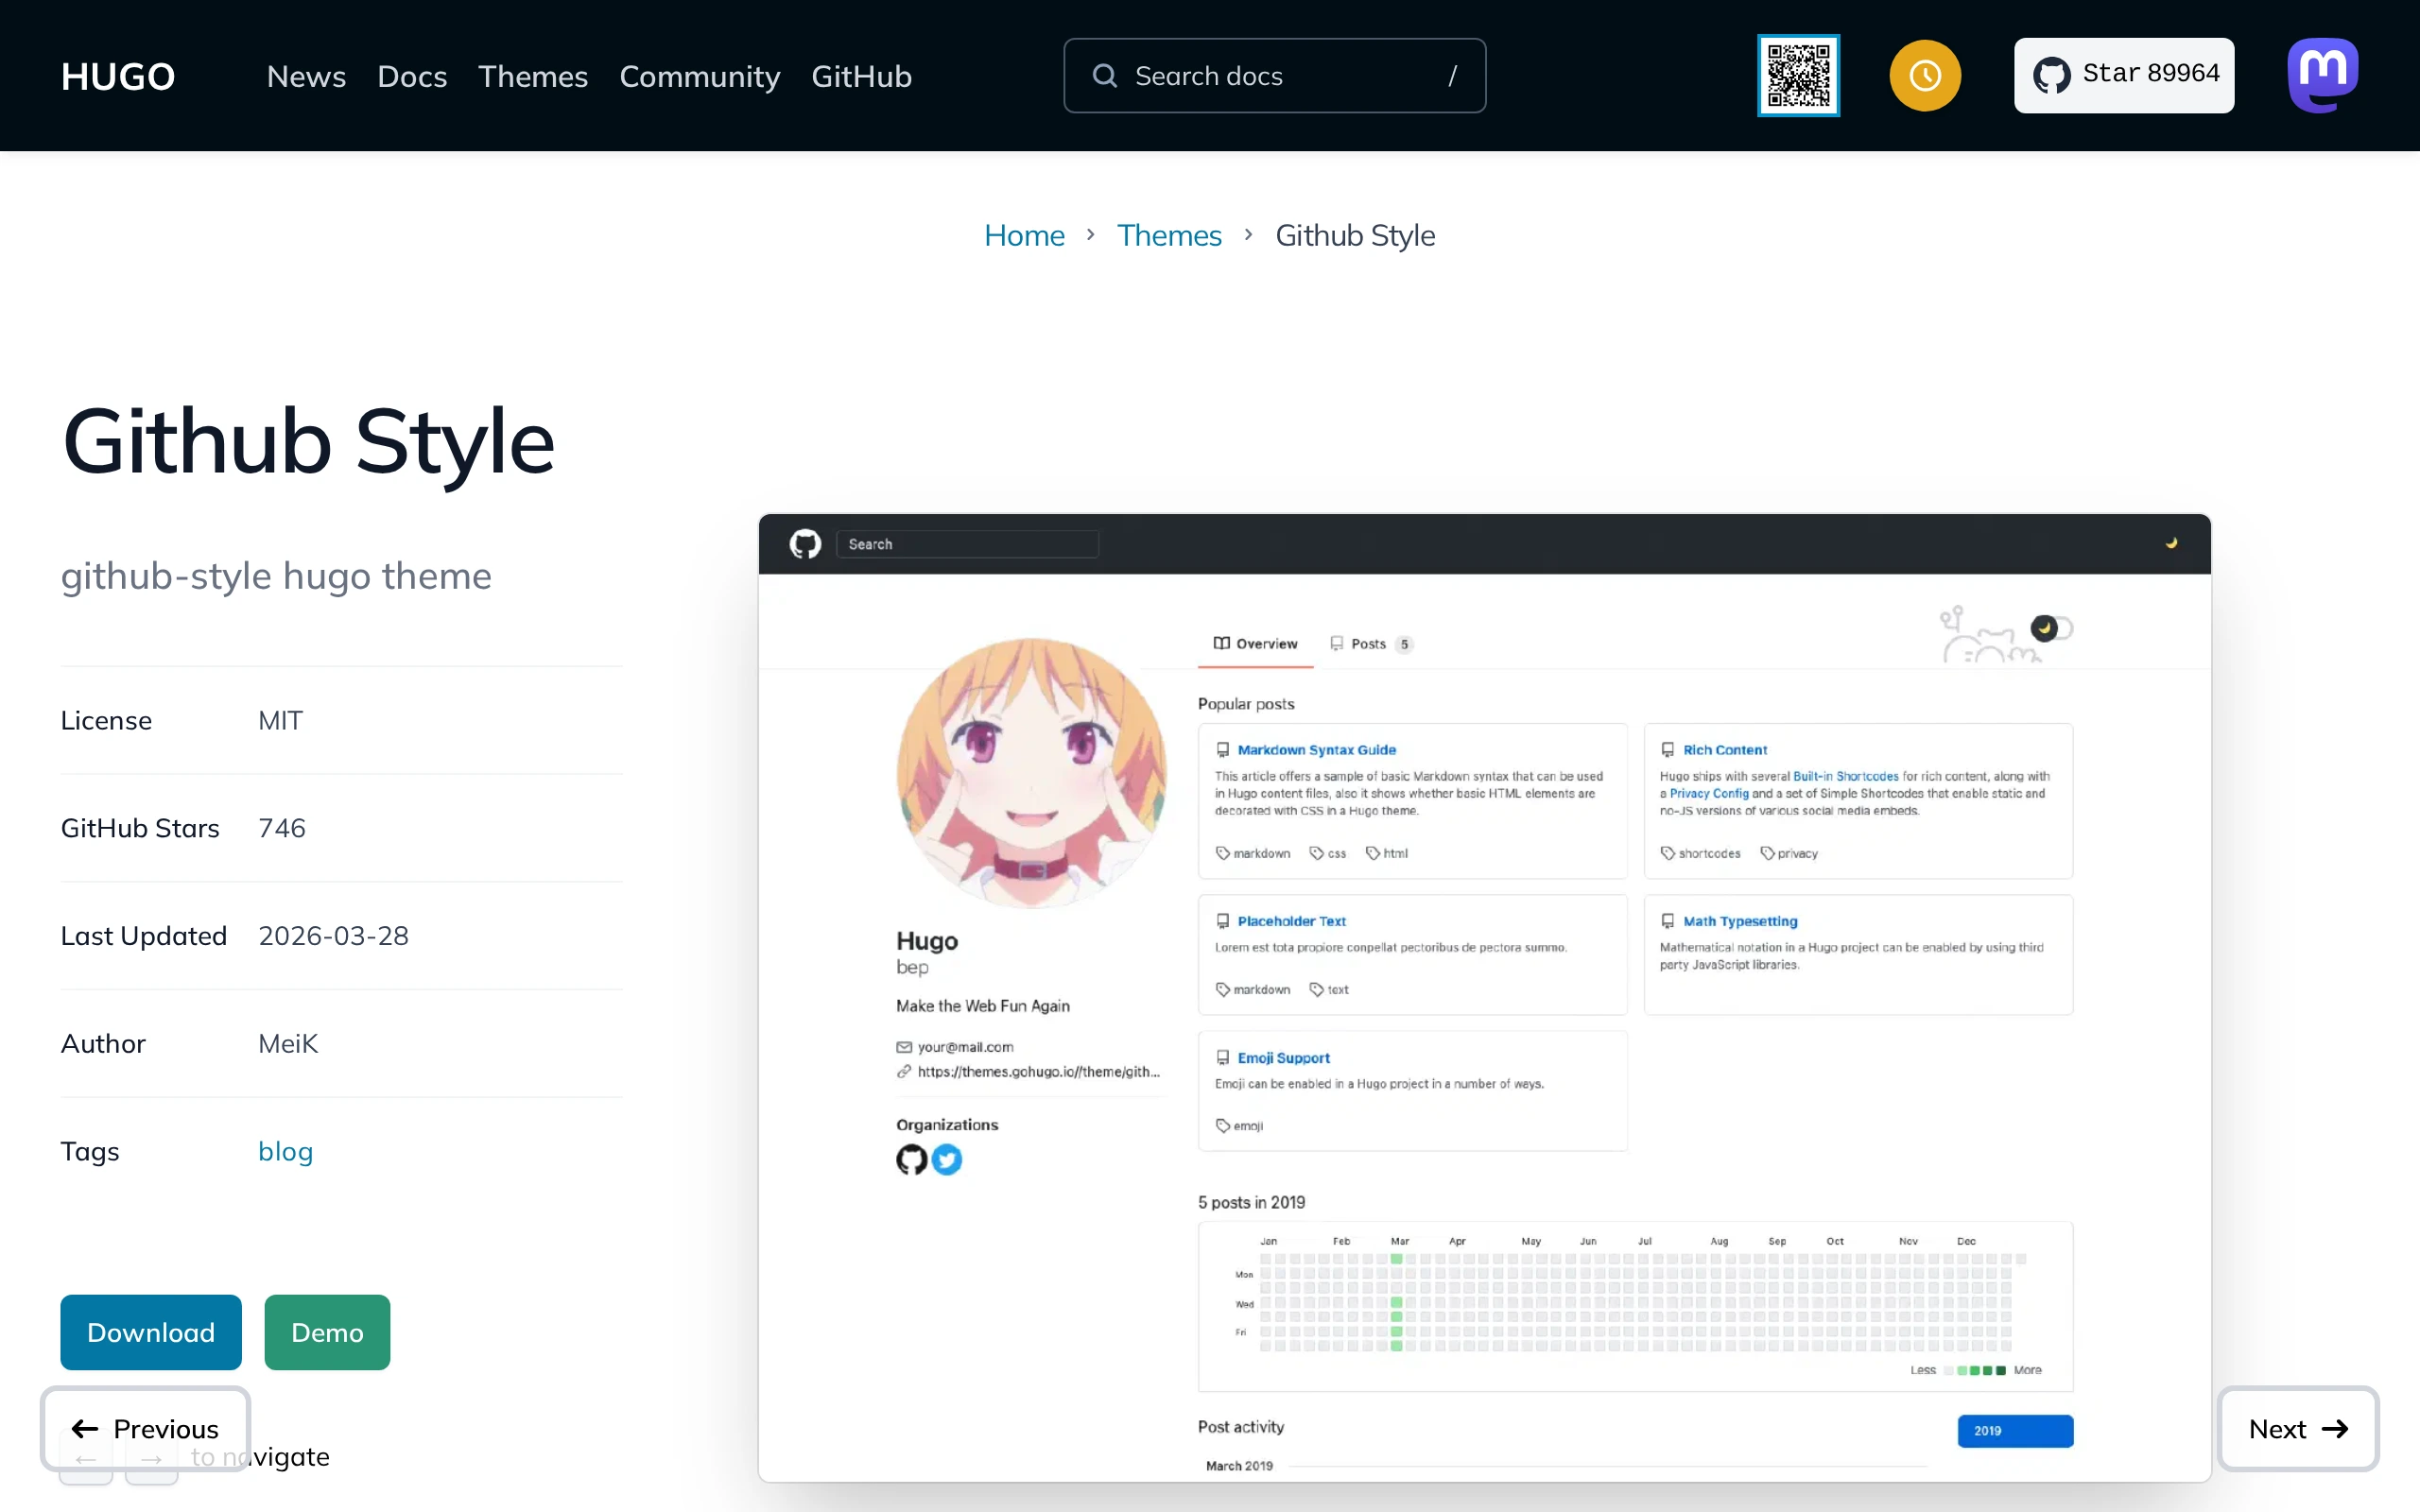Click the search magnifier icon
This screenshot has width=2420, height=1512.
1104,76
